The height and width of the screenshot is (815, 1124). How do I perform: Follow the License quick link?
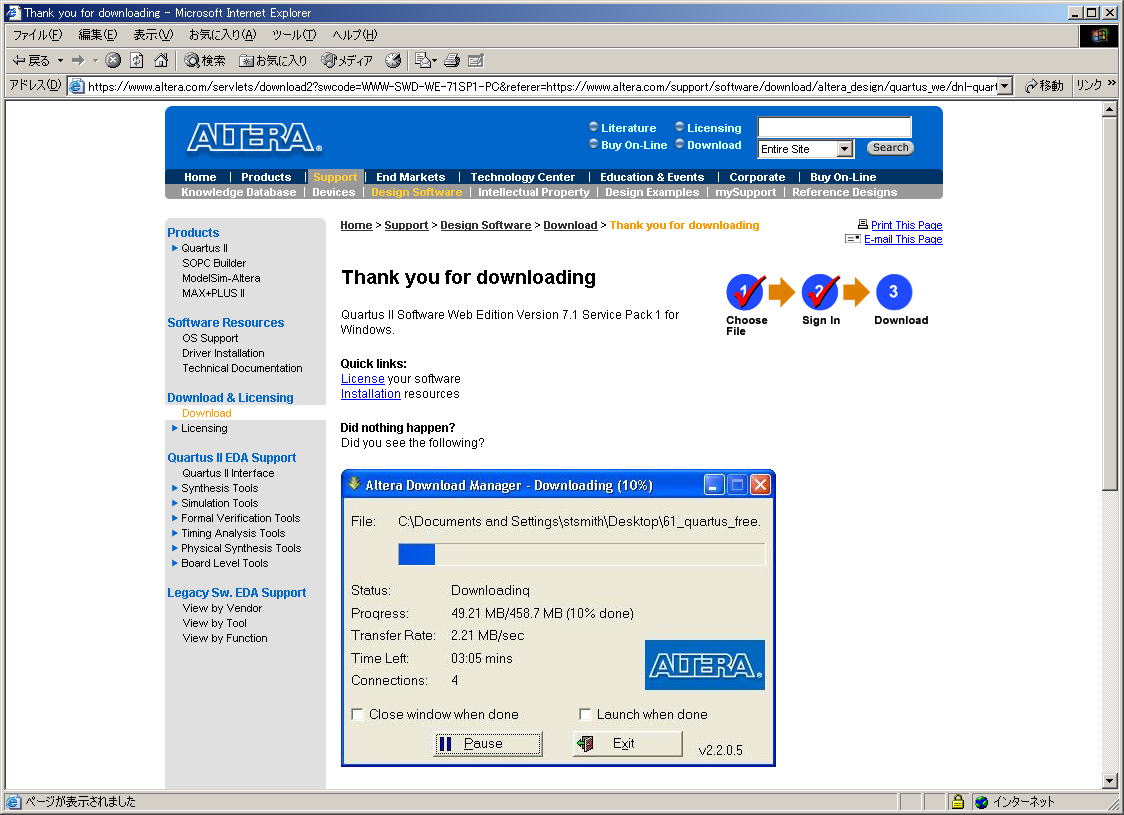point(363,378)
